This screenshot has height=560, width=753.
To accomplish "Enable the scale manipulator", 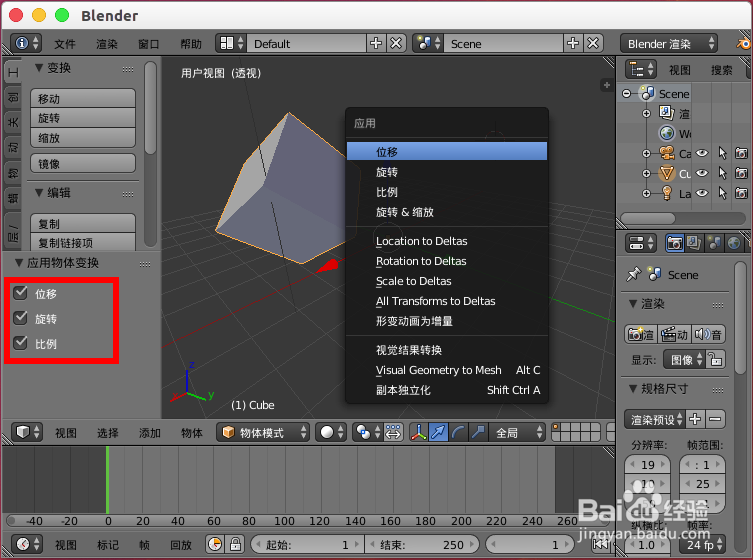I will 478,432.
